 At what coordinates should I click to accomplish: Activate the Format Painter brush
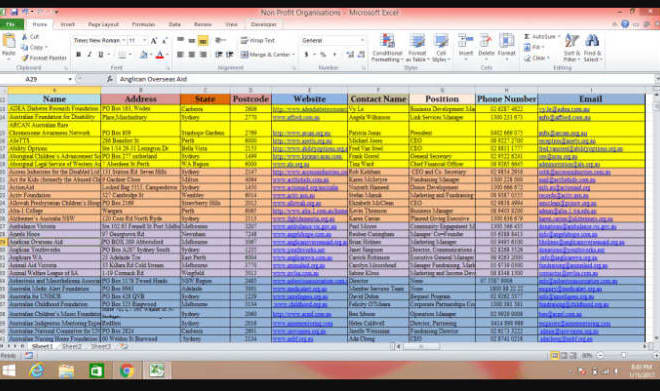tap(25, 58)
